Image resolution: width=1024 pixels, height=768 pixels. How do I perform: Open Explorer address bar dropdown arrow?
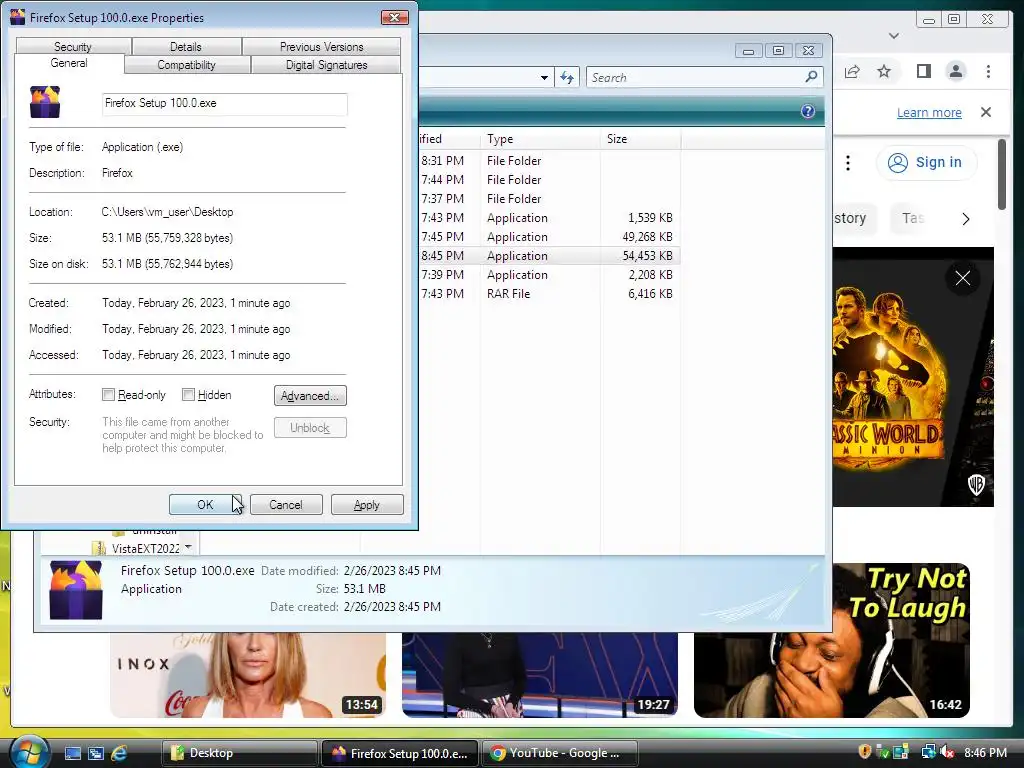click(544, 78)
